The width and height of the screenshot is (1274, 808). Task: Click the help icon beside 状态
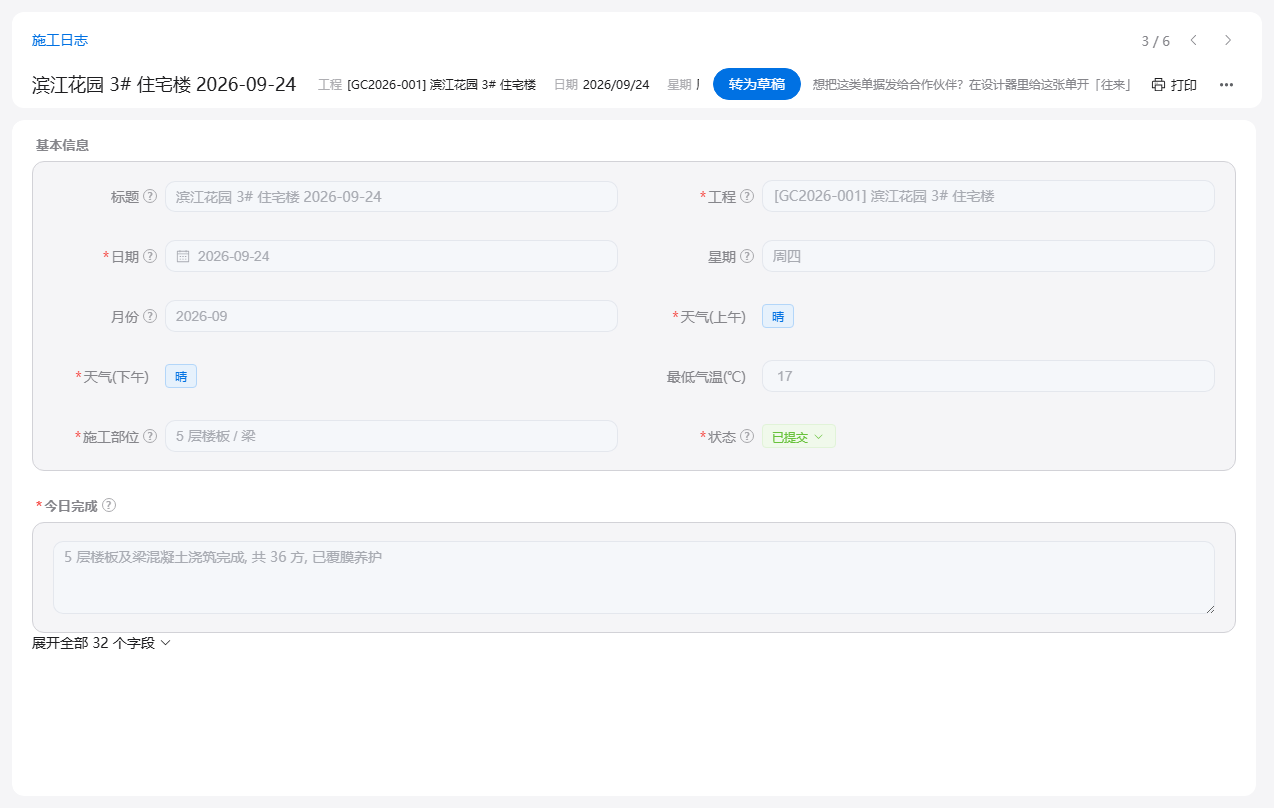(x=747, y=436)
